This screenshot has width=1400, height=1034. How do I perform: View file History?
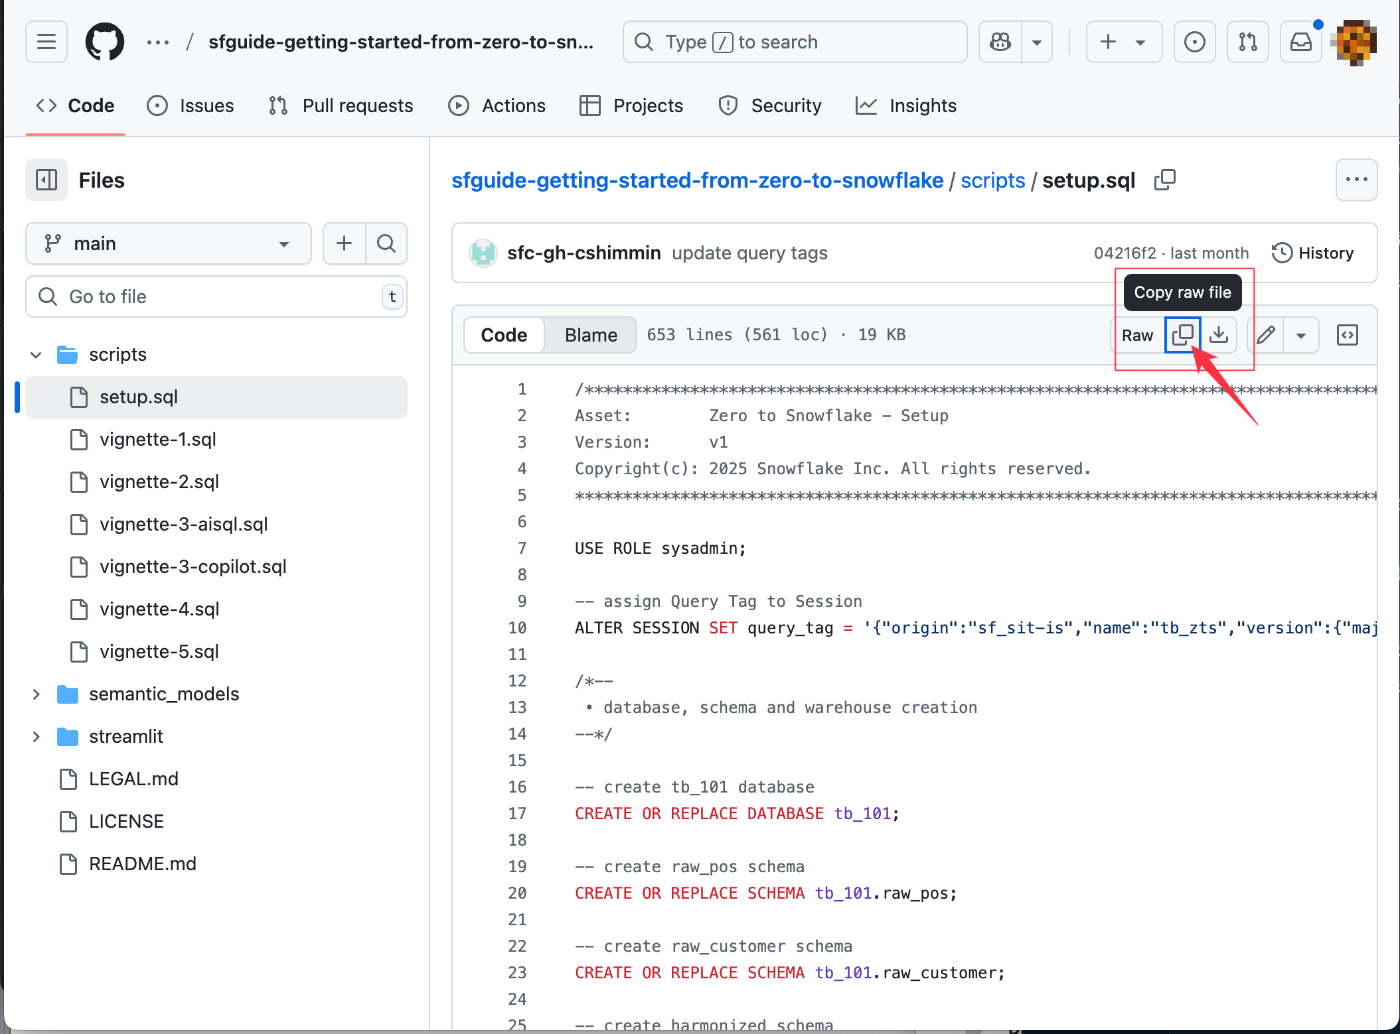[x=1313, y=253]
